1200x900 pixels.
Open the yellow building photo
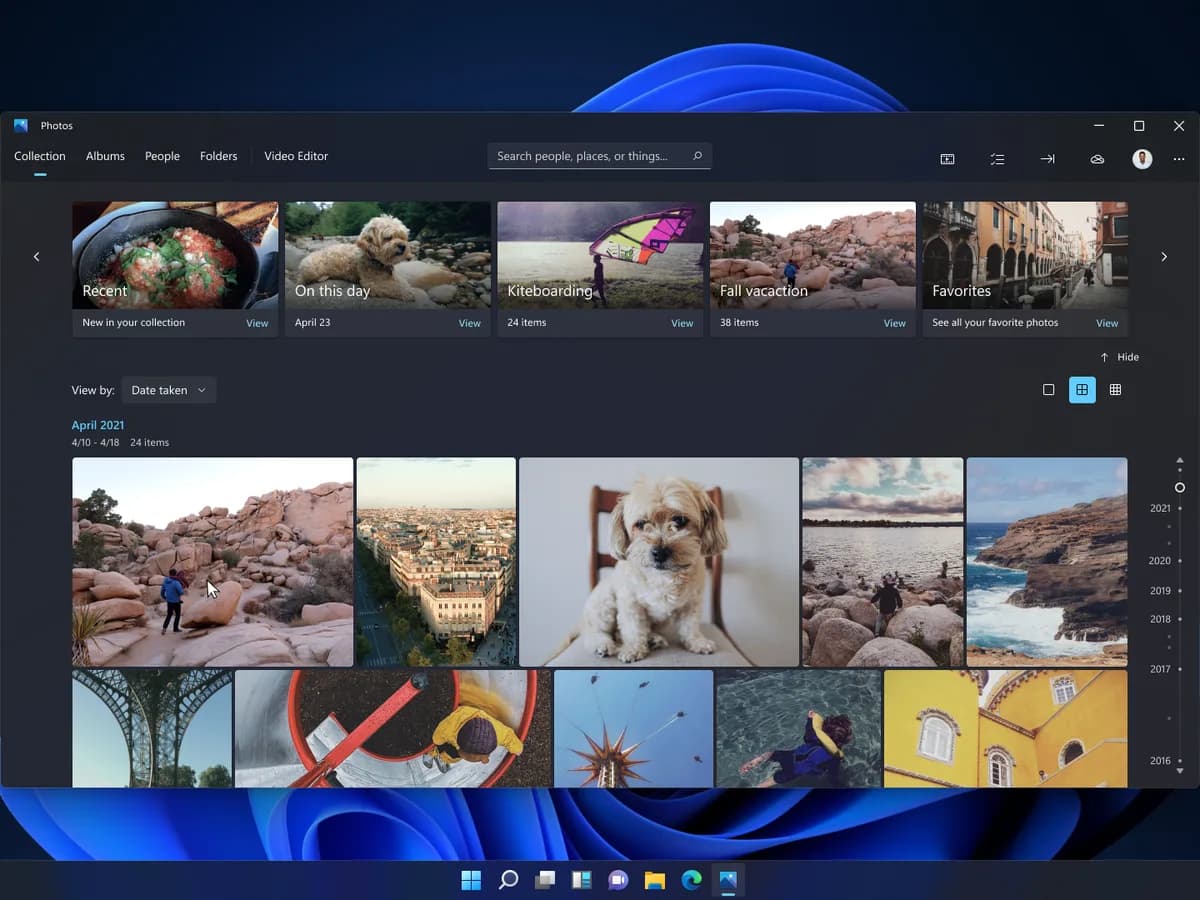point(1006,728)
